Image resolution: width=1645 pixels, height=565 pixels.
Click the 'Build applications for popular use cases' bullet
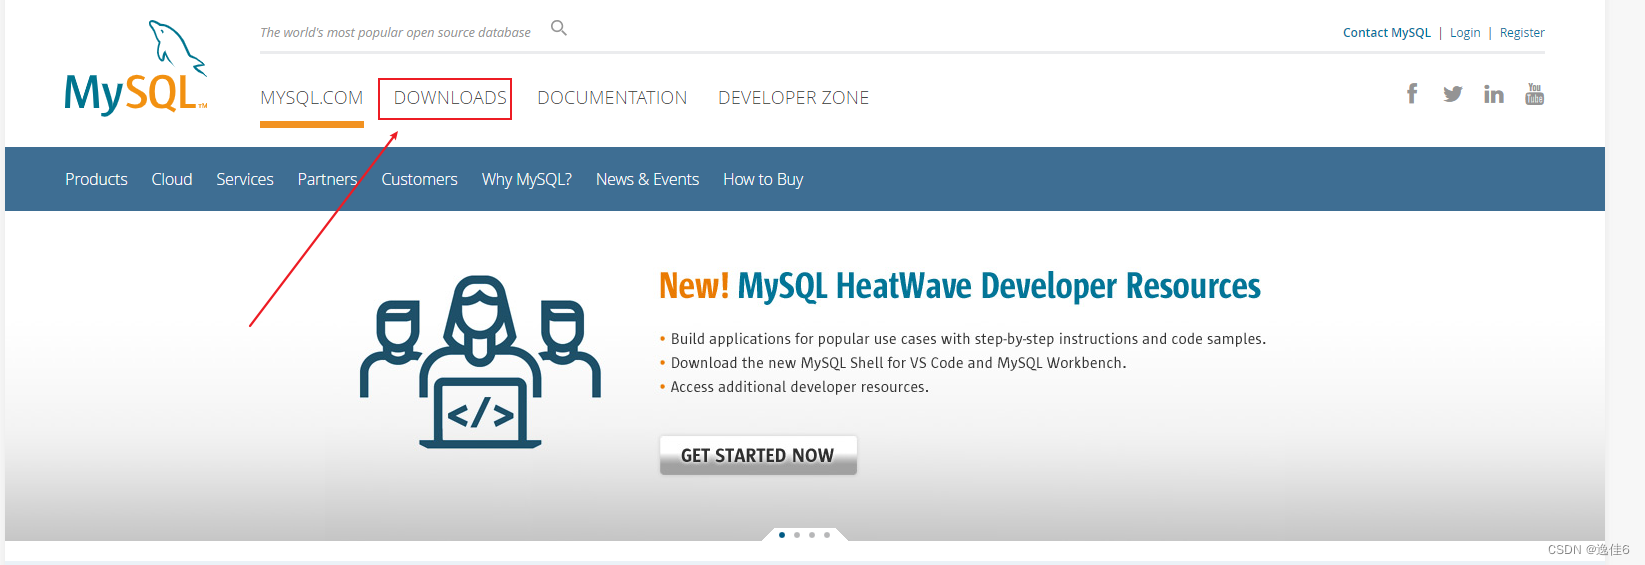pos(968,339)
